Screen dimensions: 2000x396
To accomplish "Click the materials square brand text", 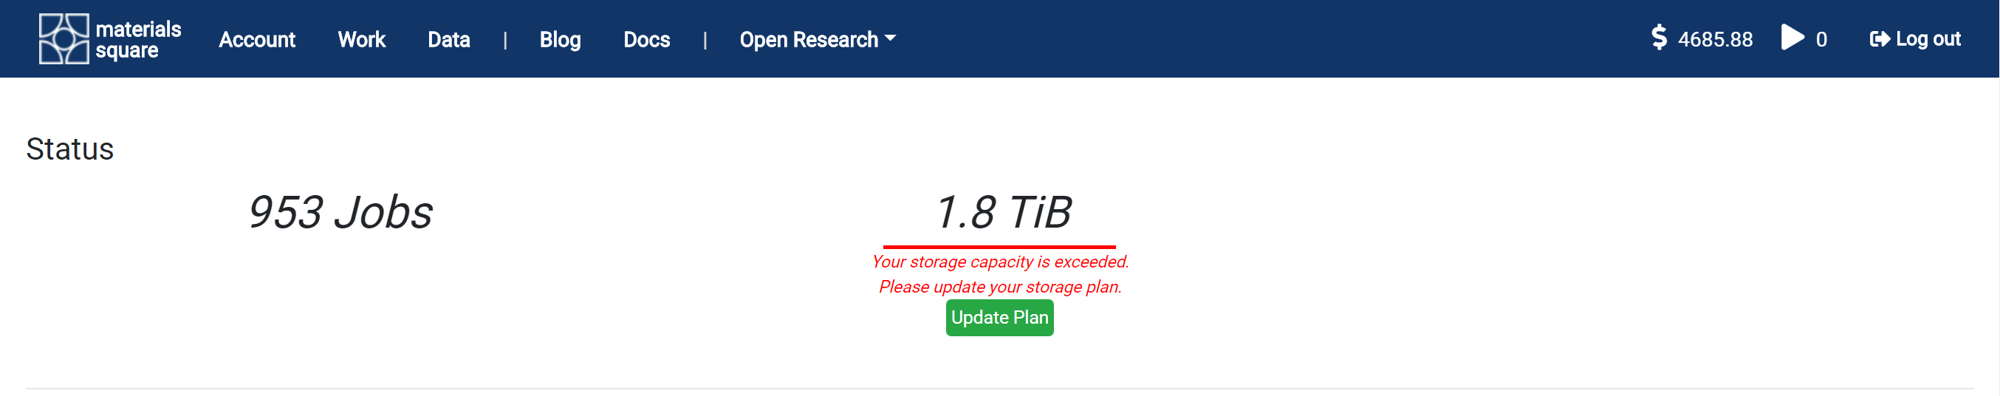I will (138, 40).
